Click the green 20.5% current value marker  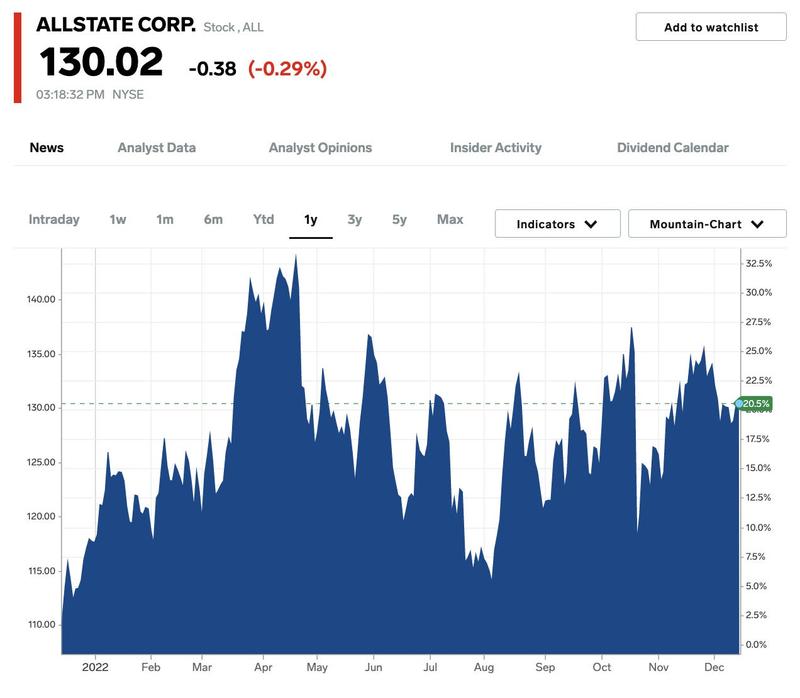(x=754, y=404)
